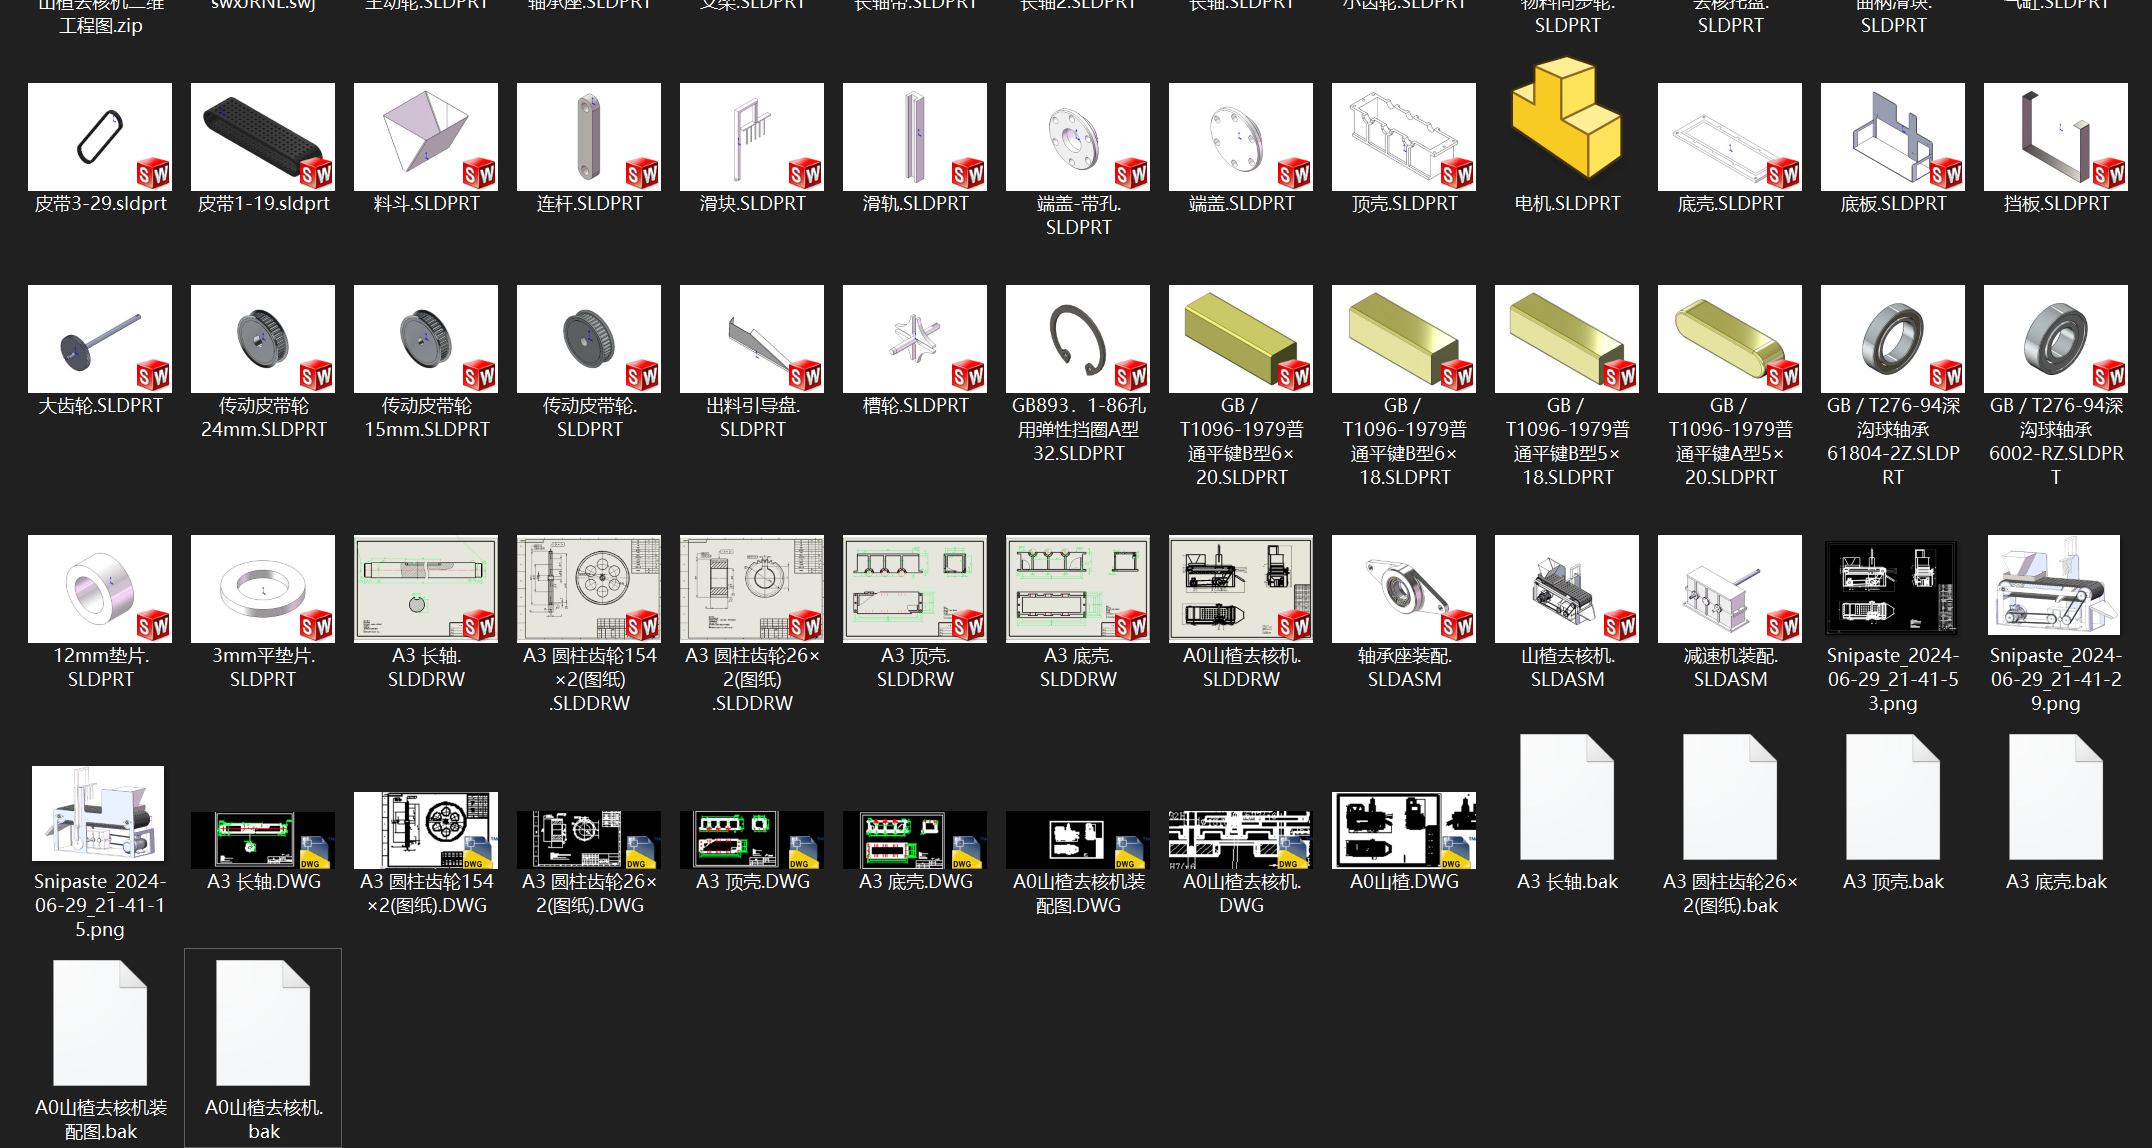Click the 12mm垫片.SLDPRT washer thumbnail

click(100, 589)
